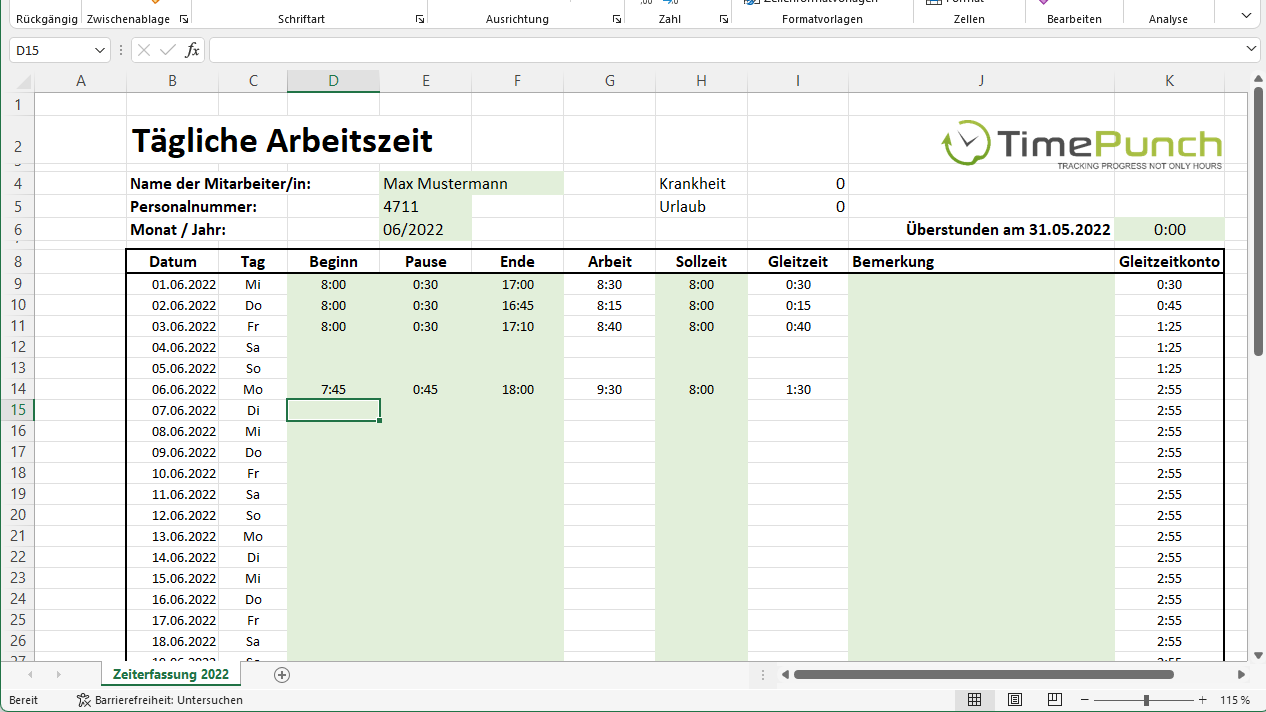Click the zoom slider handle

pos(1146,700)
